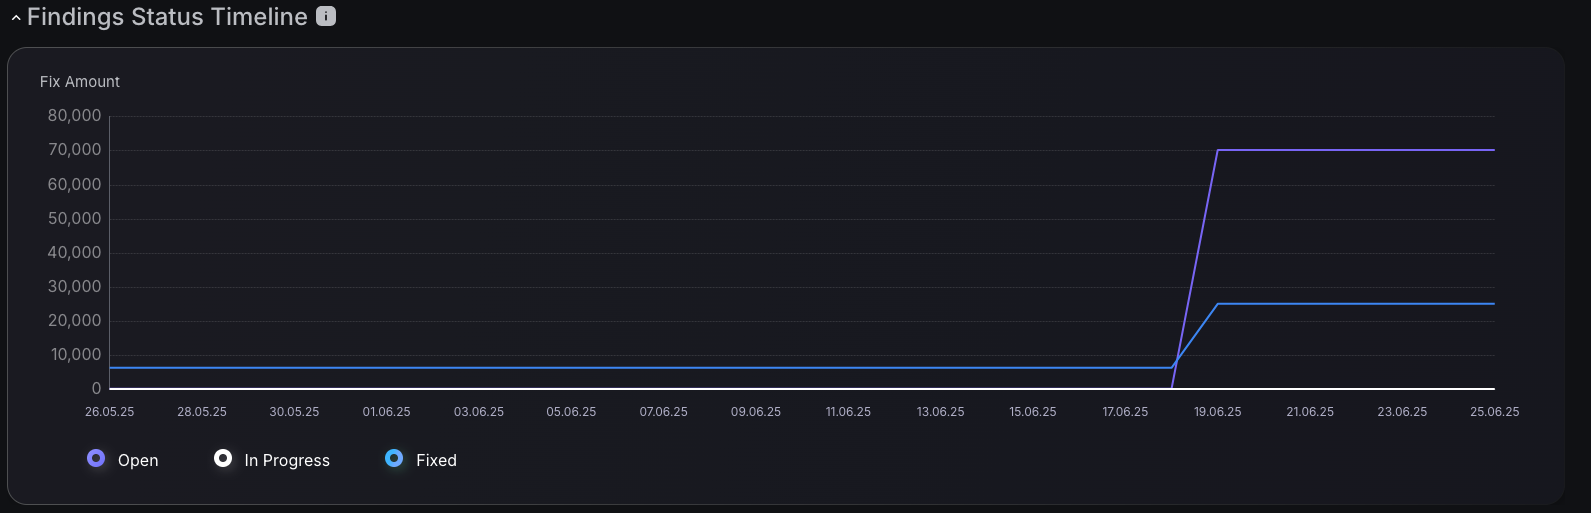Click the 40,000 y-axis label
Viewport: 1591px width, 513px height.
tap(75, 252)
